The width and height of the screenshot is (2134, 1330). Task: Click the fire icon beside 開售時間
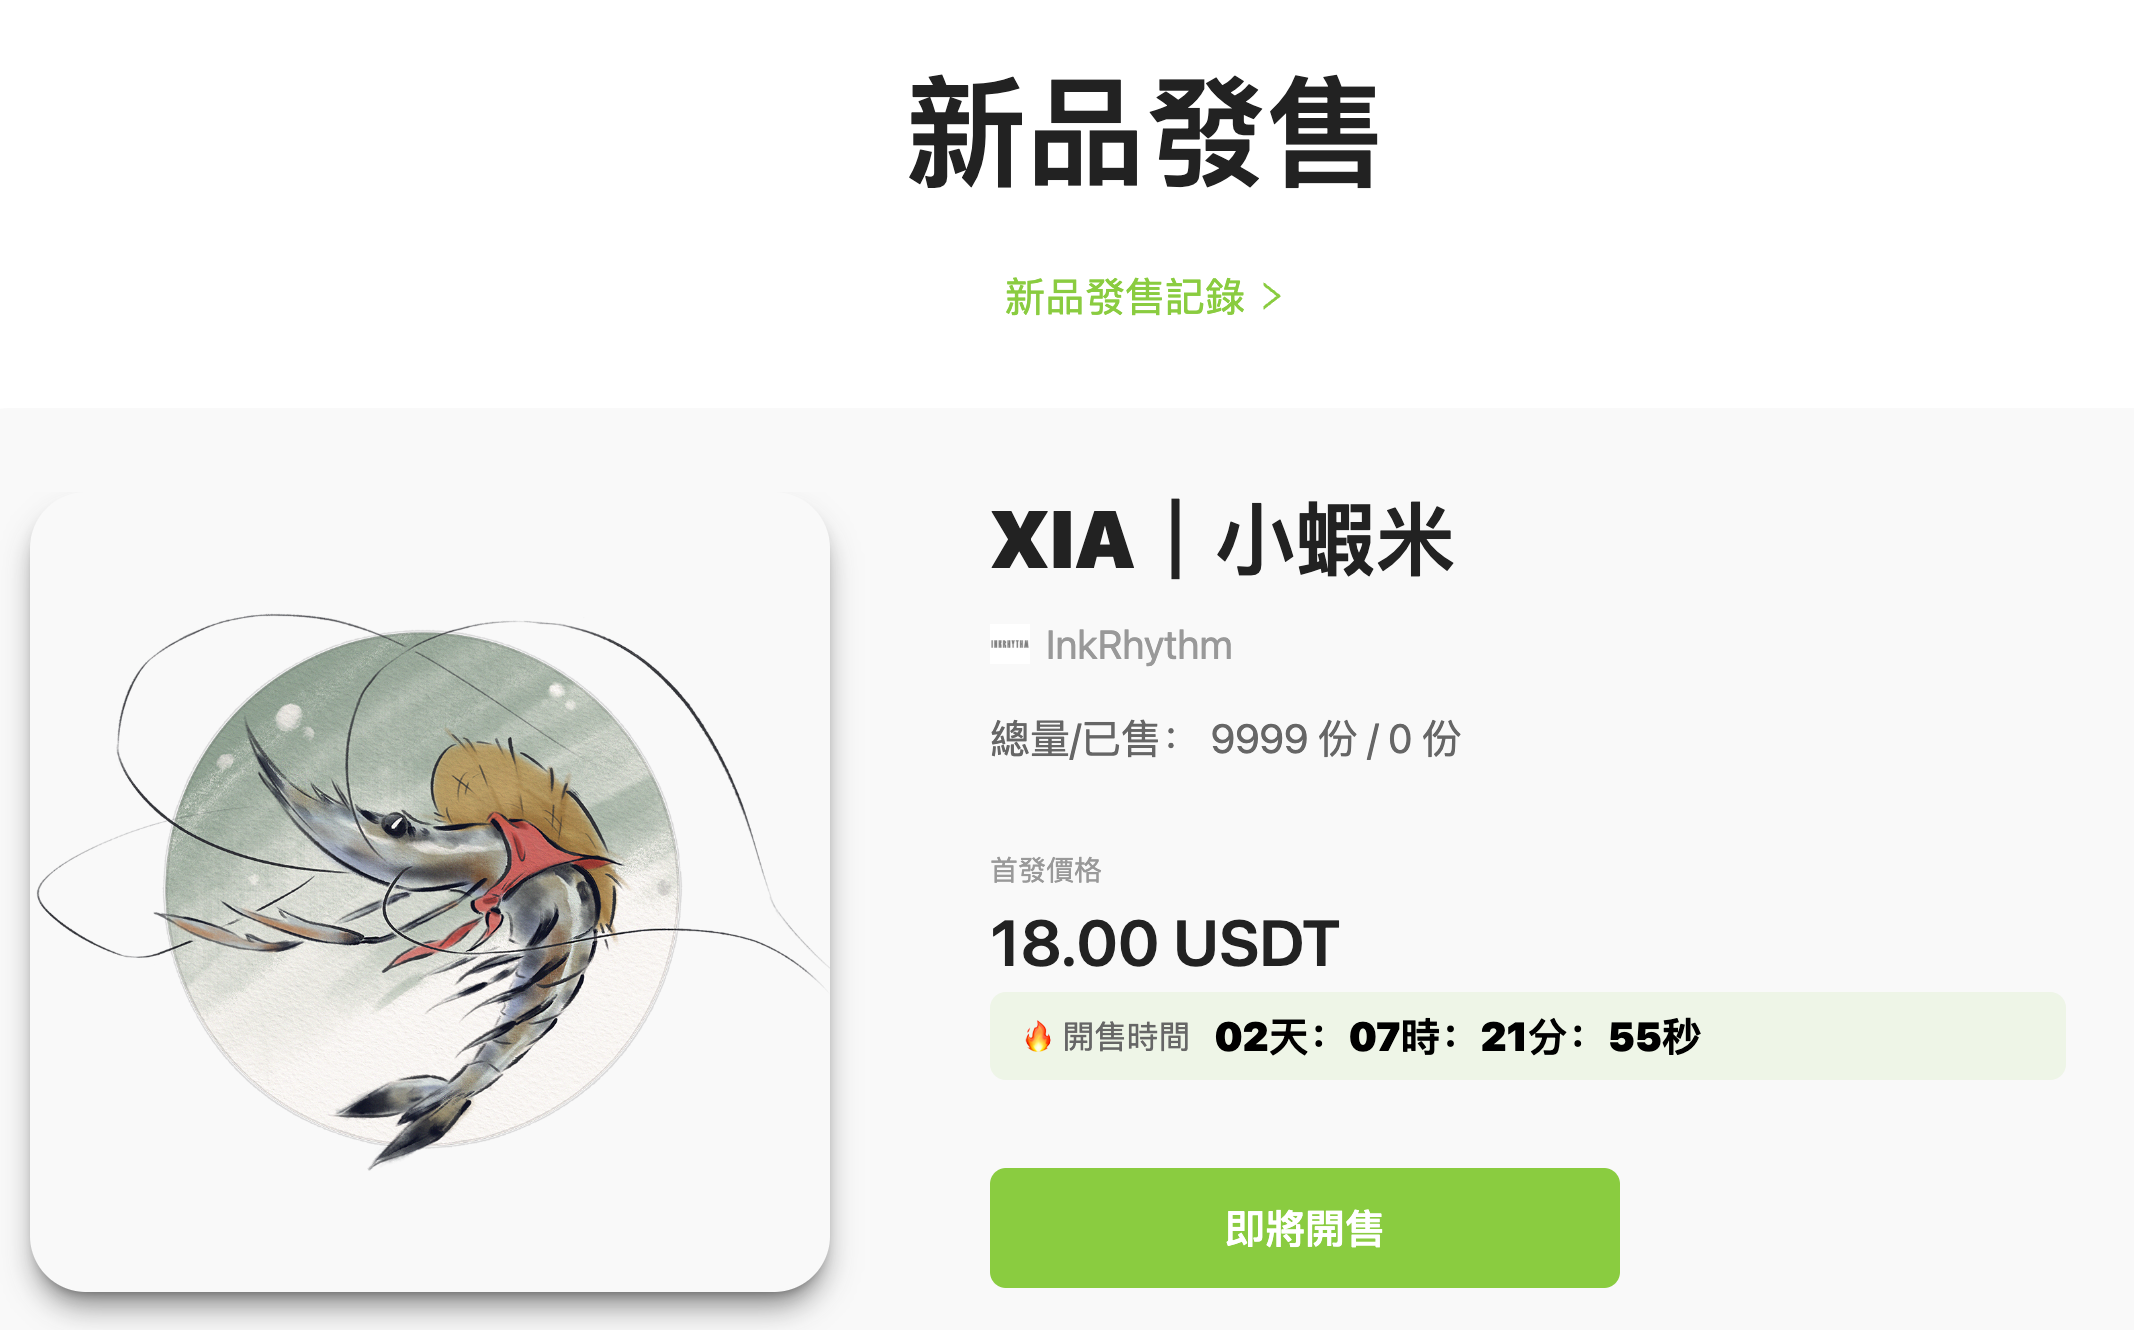point(1038,1037)
